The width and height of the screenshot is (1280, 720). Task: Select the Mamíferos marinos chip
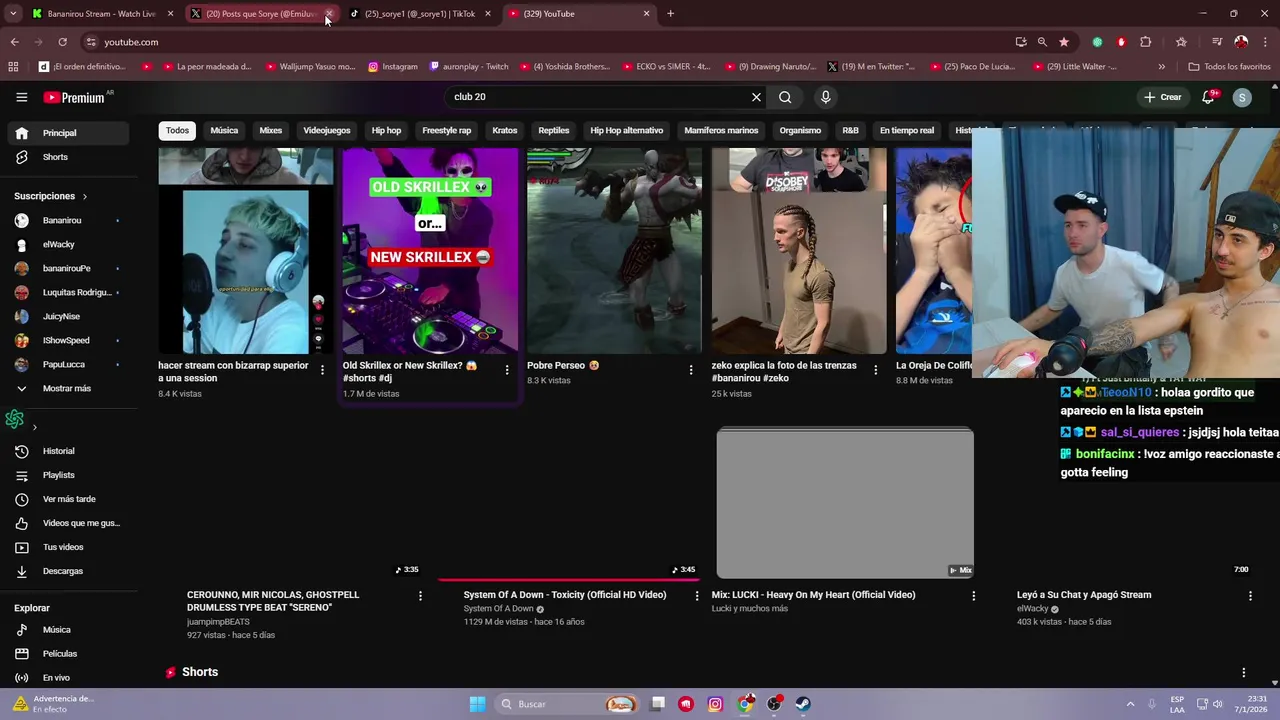[x=721, y=130]
